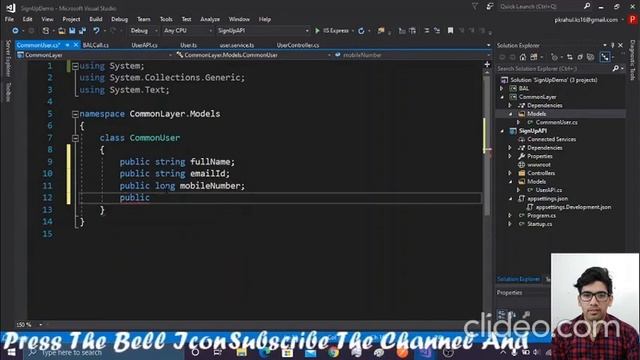Open the File menu
The height and width of the screenshot is (360, 640).
point(9,19)
